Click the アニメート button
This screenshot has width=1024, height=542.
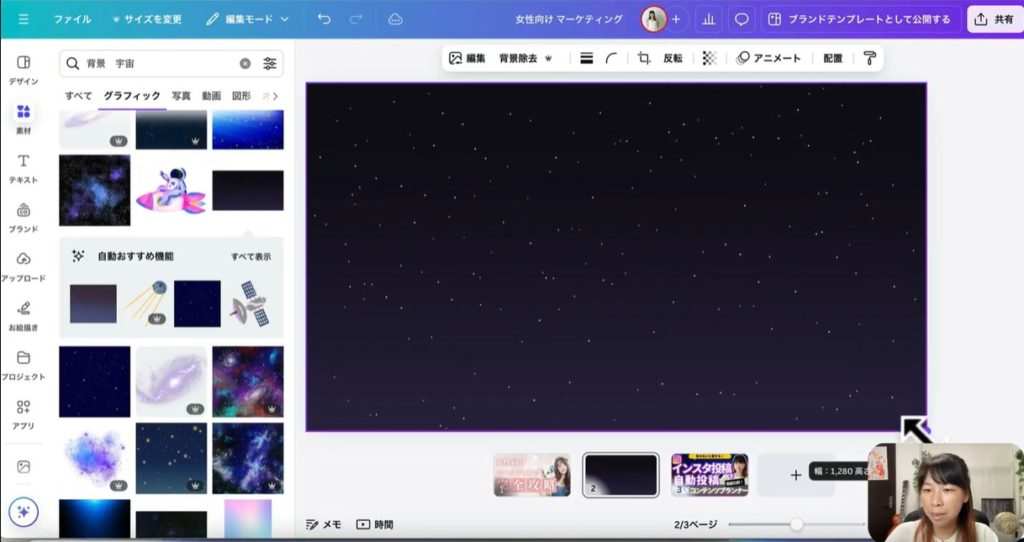(x=768, y=58)
